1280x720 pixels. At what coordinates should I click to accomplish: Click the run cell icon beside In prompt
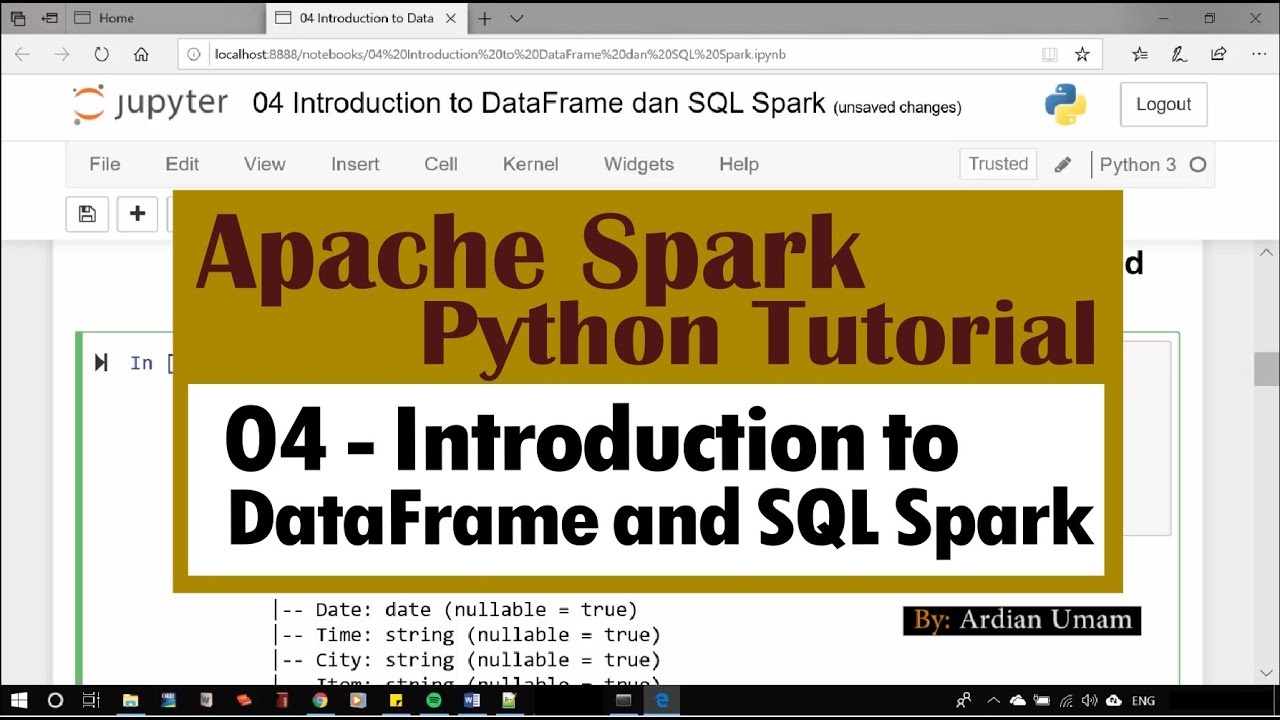tap(101, 363)
